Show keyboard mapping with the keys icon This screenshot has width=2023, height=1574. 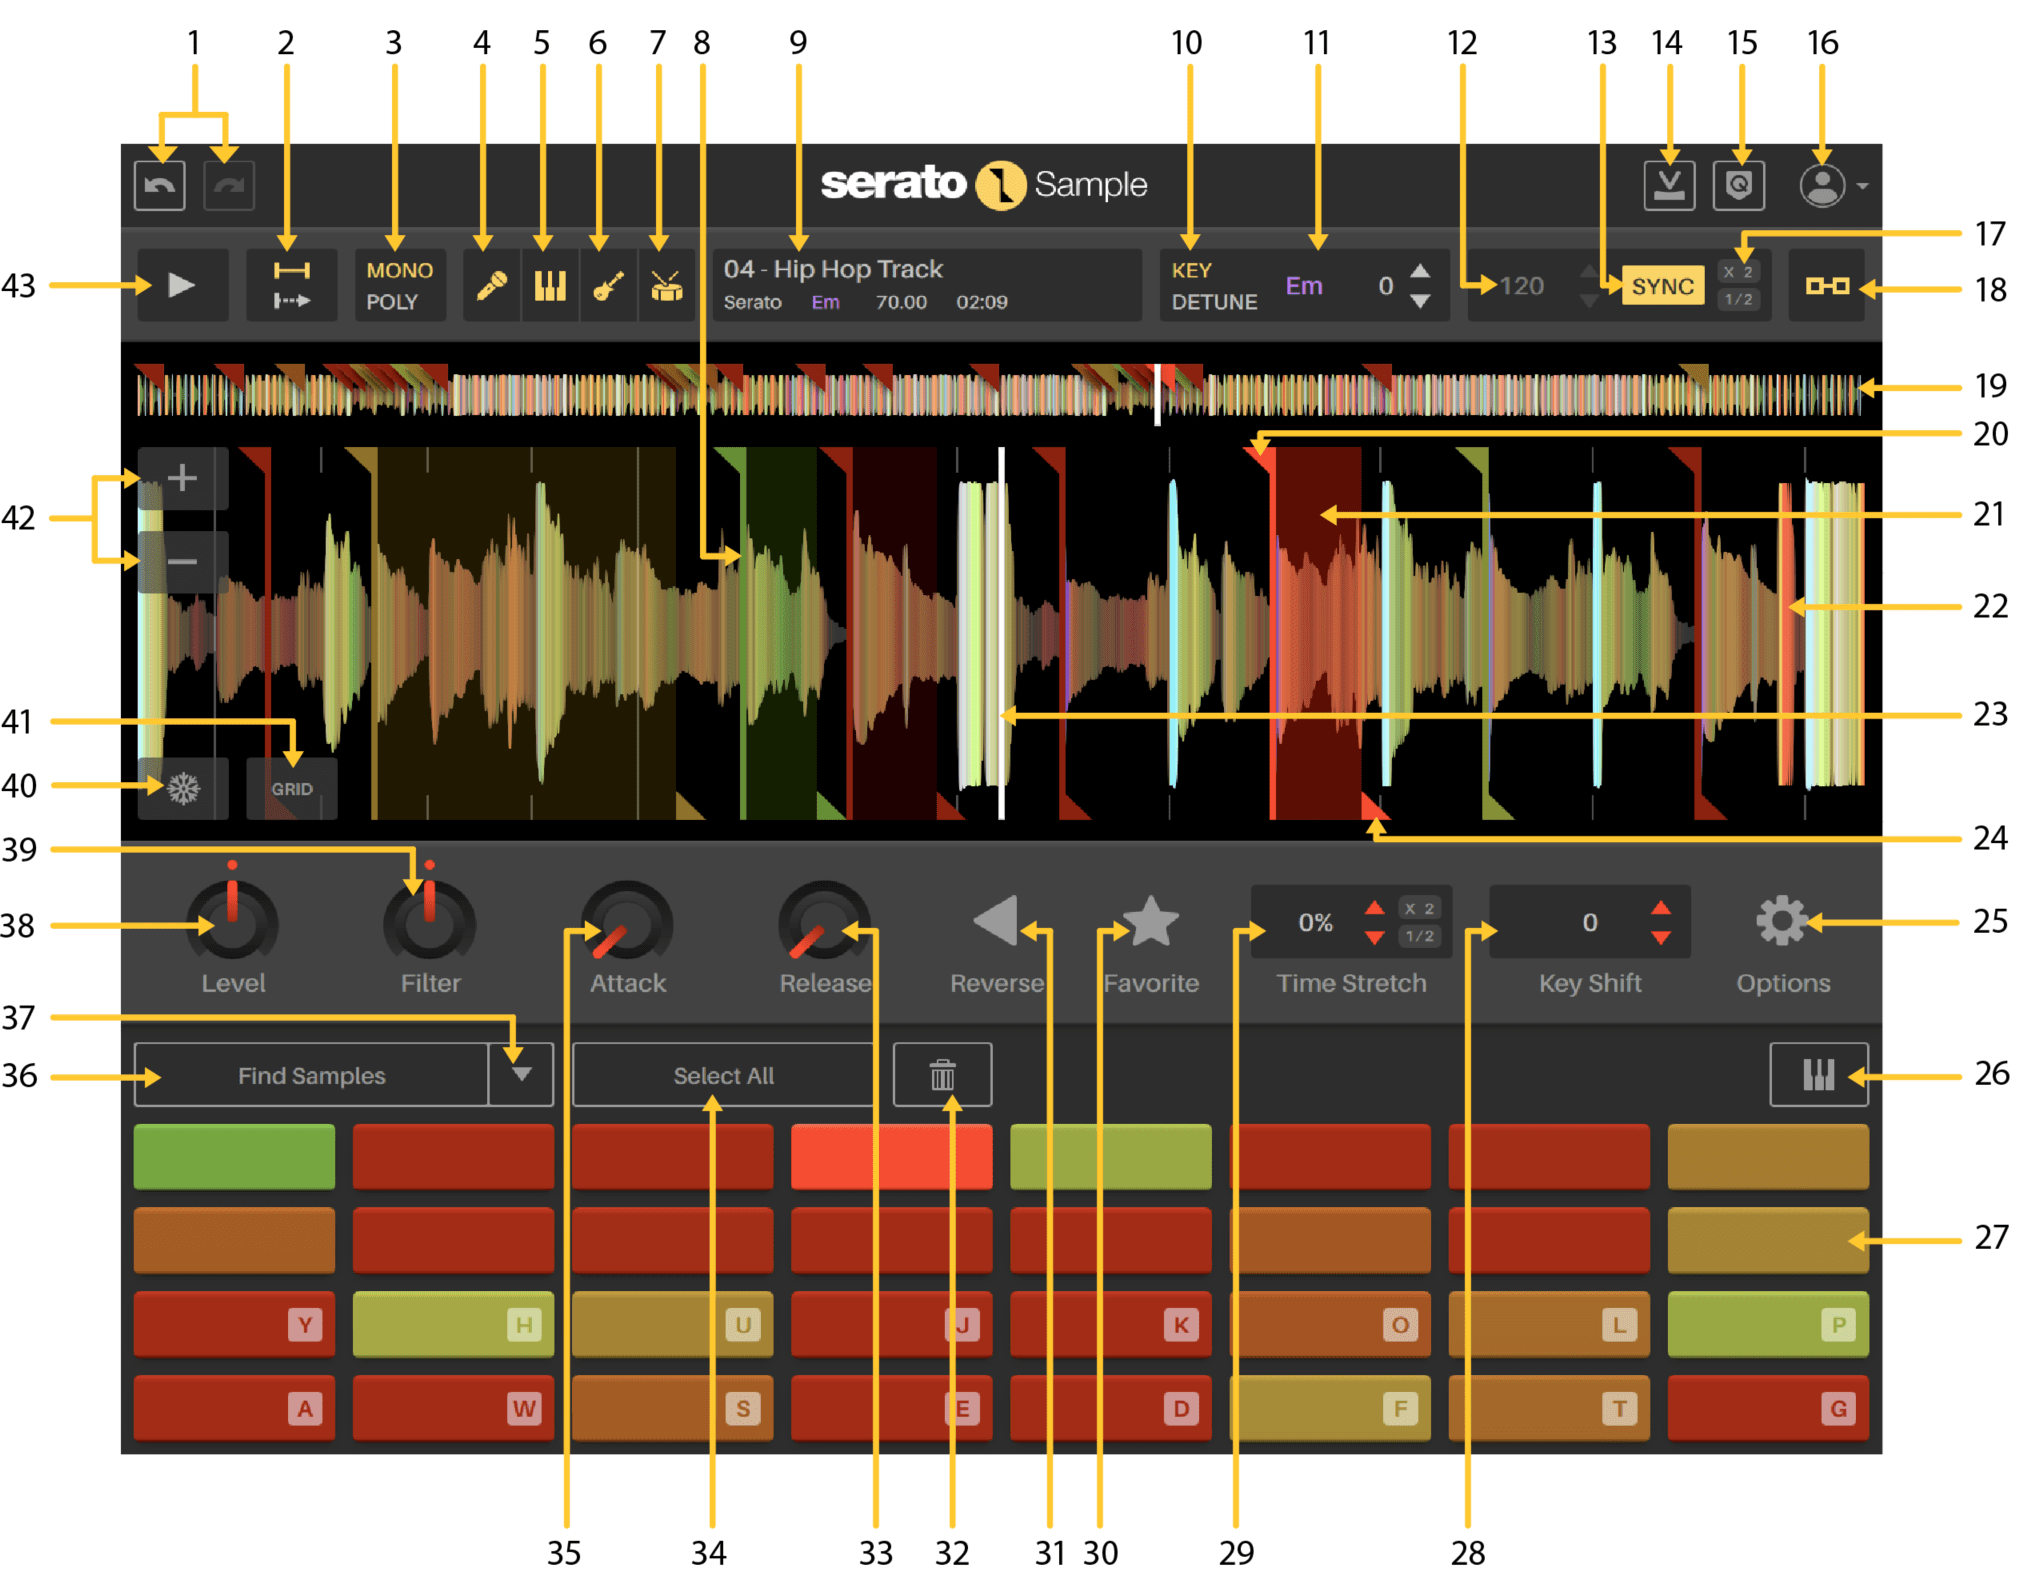[x=1818, y=1075]
